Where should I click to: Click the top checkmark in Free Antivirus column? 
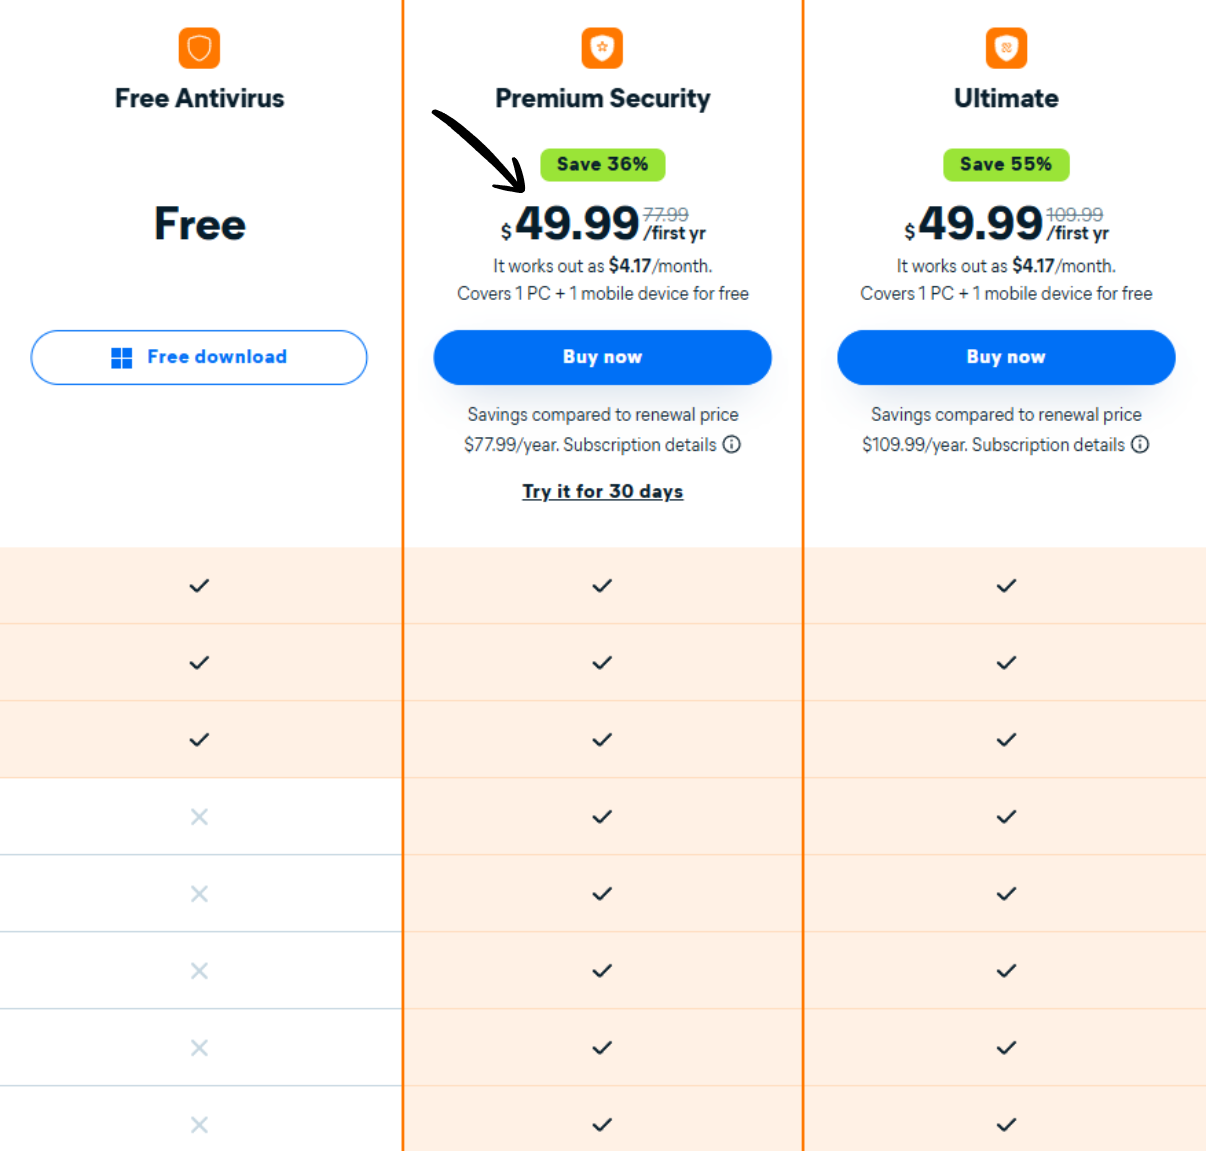pos(198,586)
